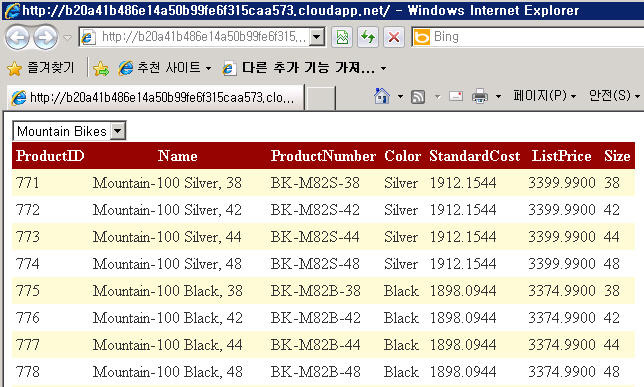Click the Add to Favorites Bar star icon

pos(101,68)
